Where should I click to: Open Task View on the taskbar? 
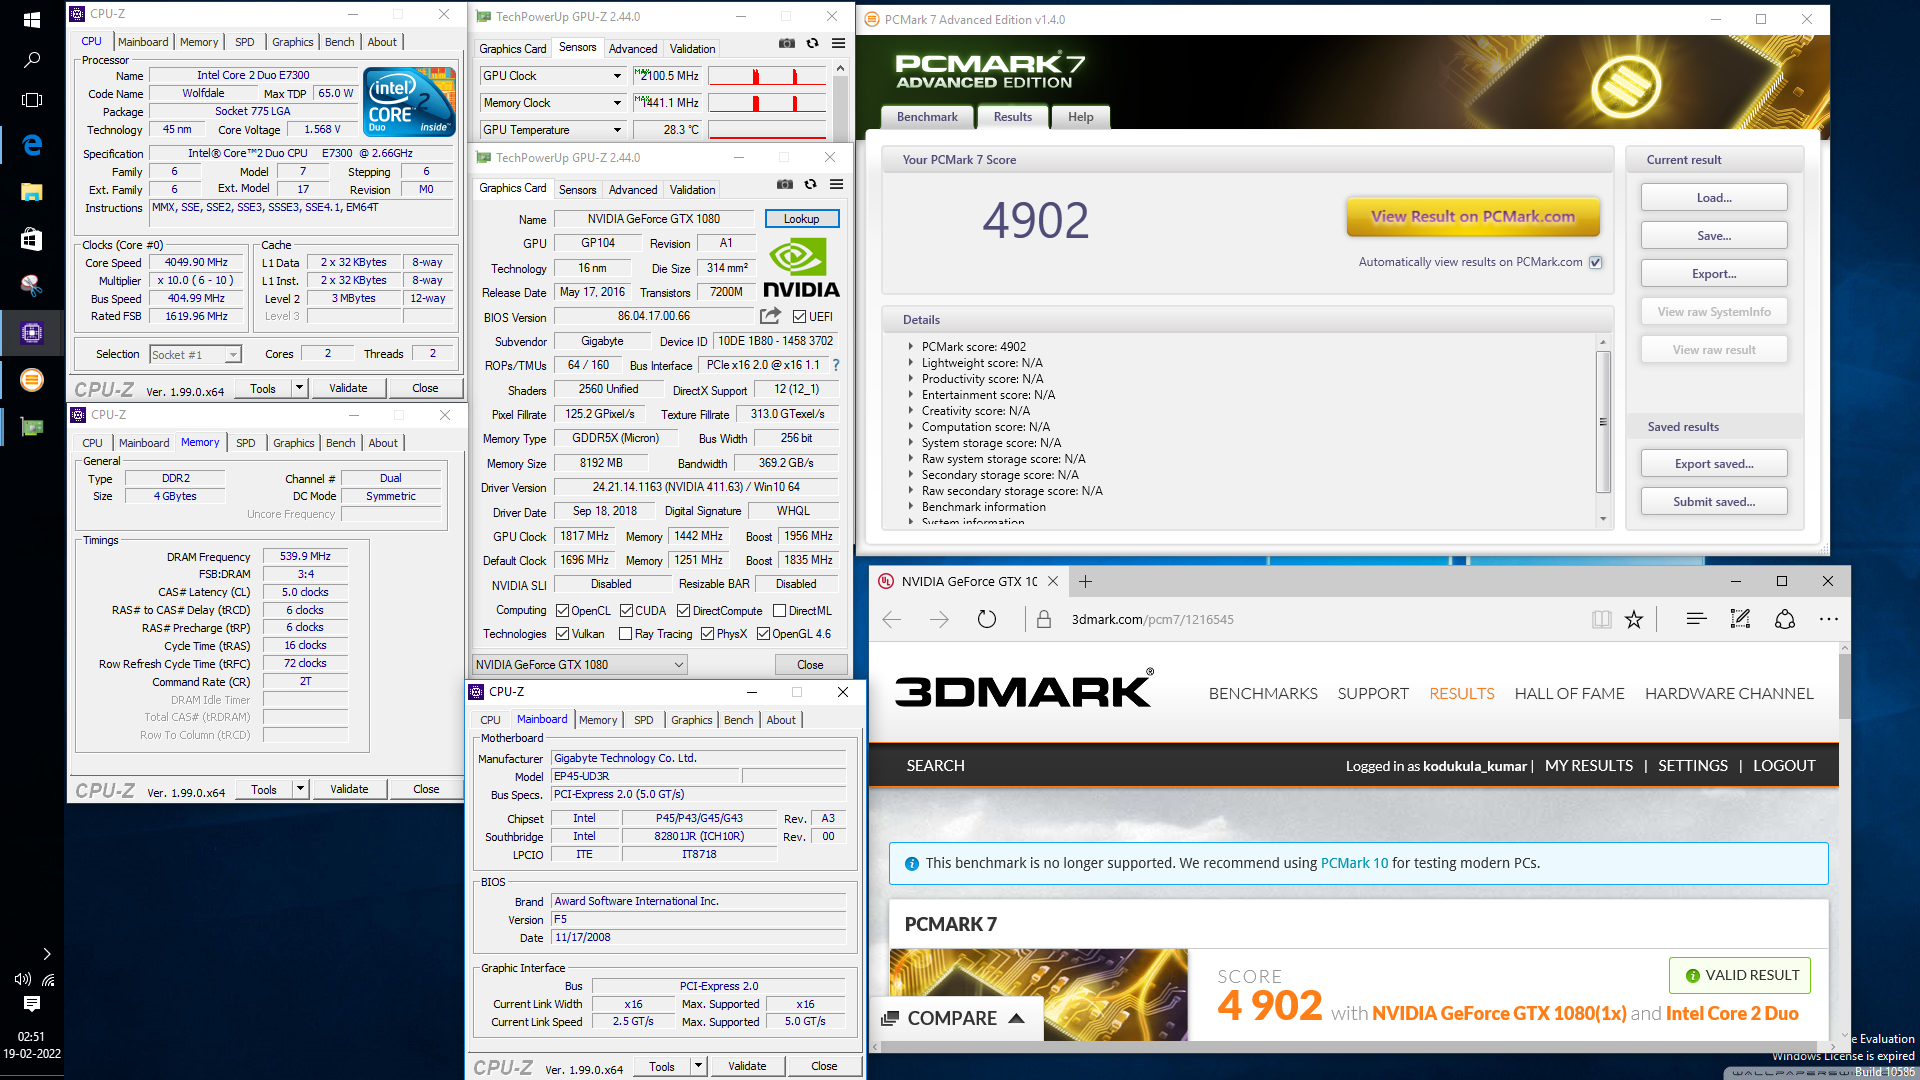click(x=32, y=100)
